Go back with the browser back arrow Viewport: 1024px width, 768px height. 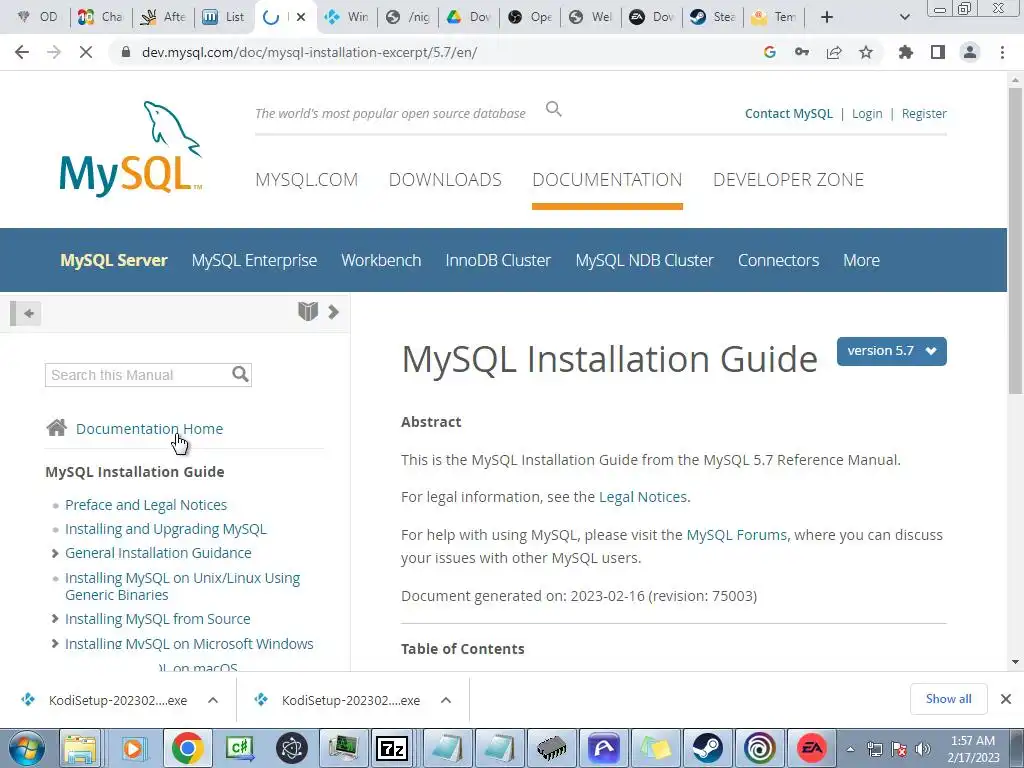tap(22, 52)
